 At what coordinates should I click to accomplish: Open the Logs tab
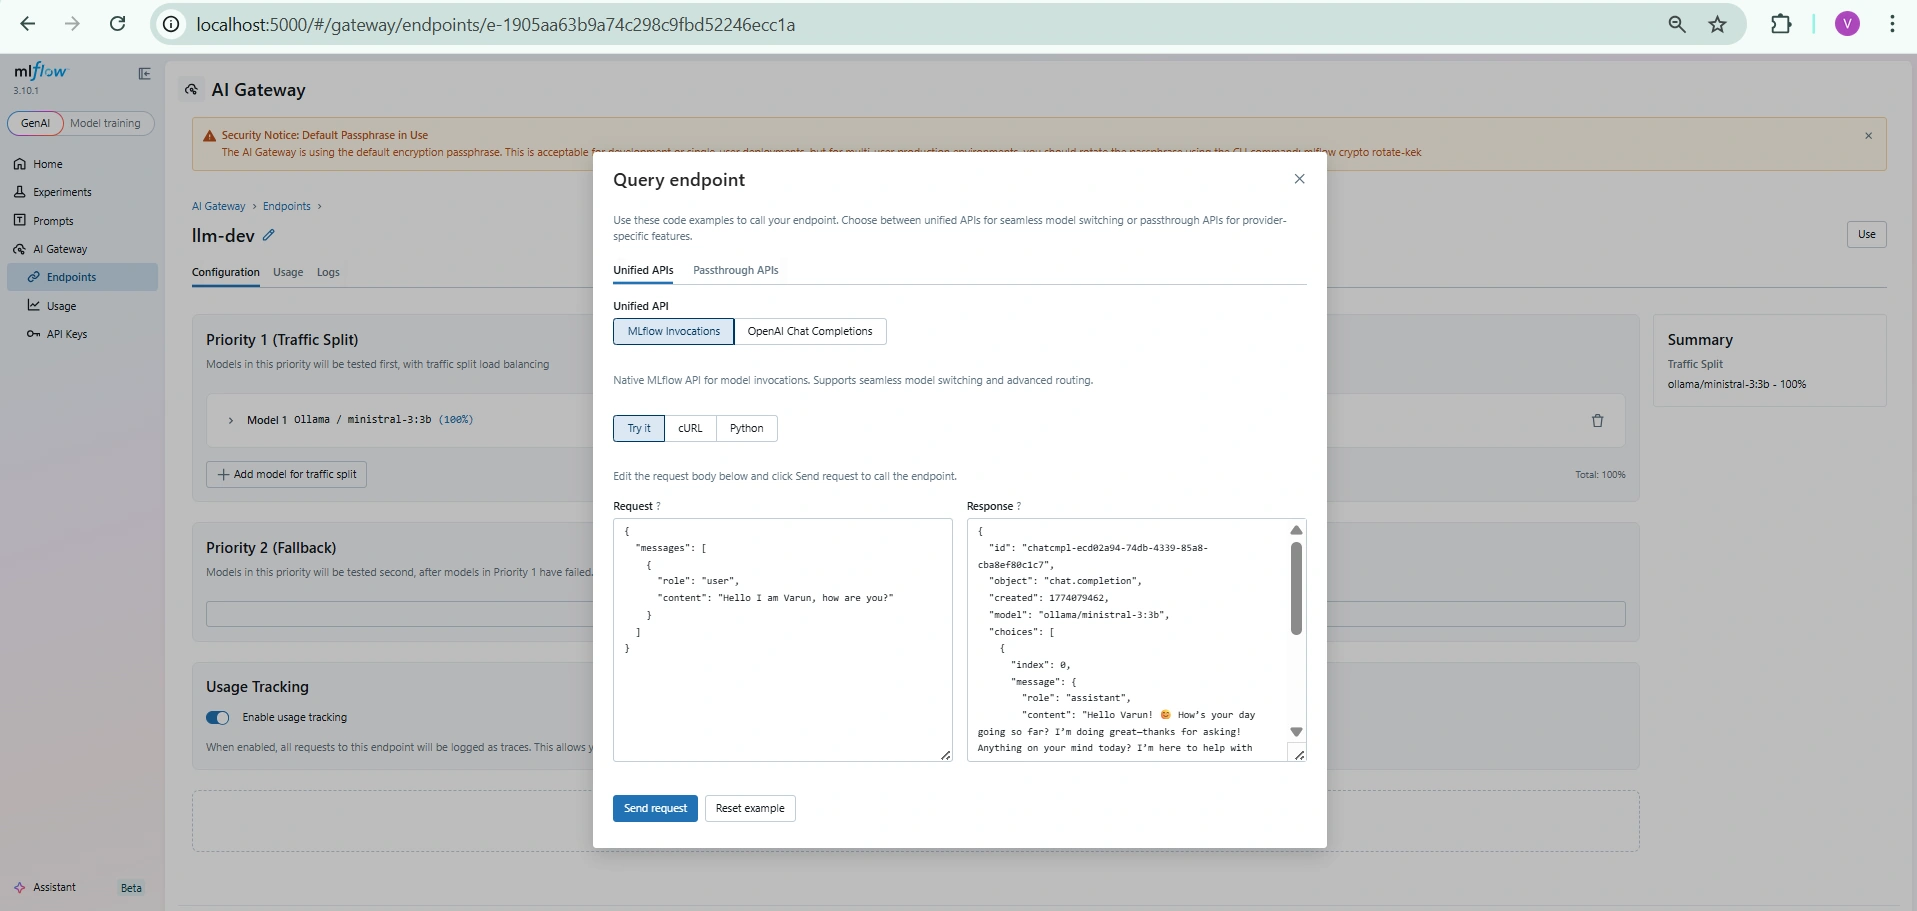coord(328,272)
